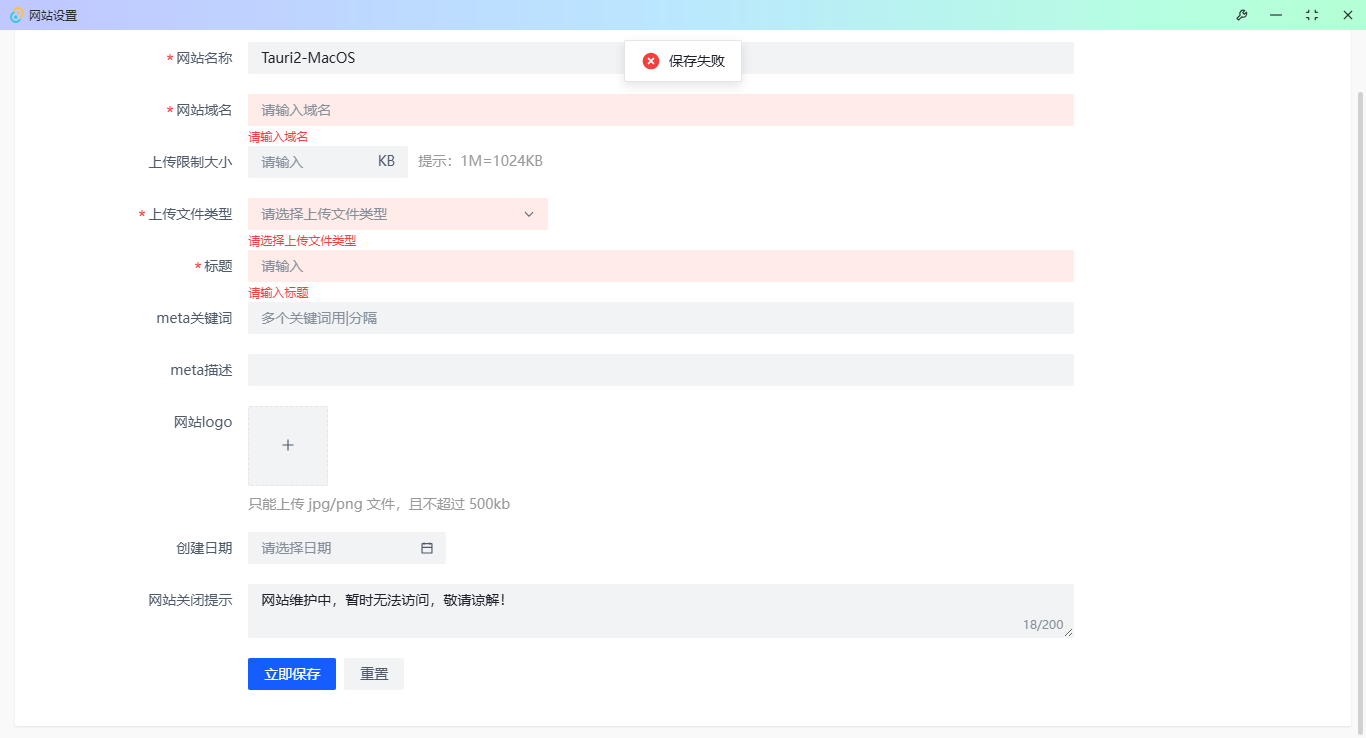This screenshot has height=738, width=1366.
Task: Click the 网站关闭提示 text area
Action: pos(661,611)
